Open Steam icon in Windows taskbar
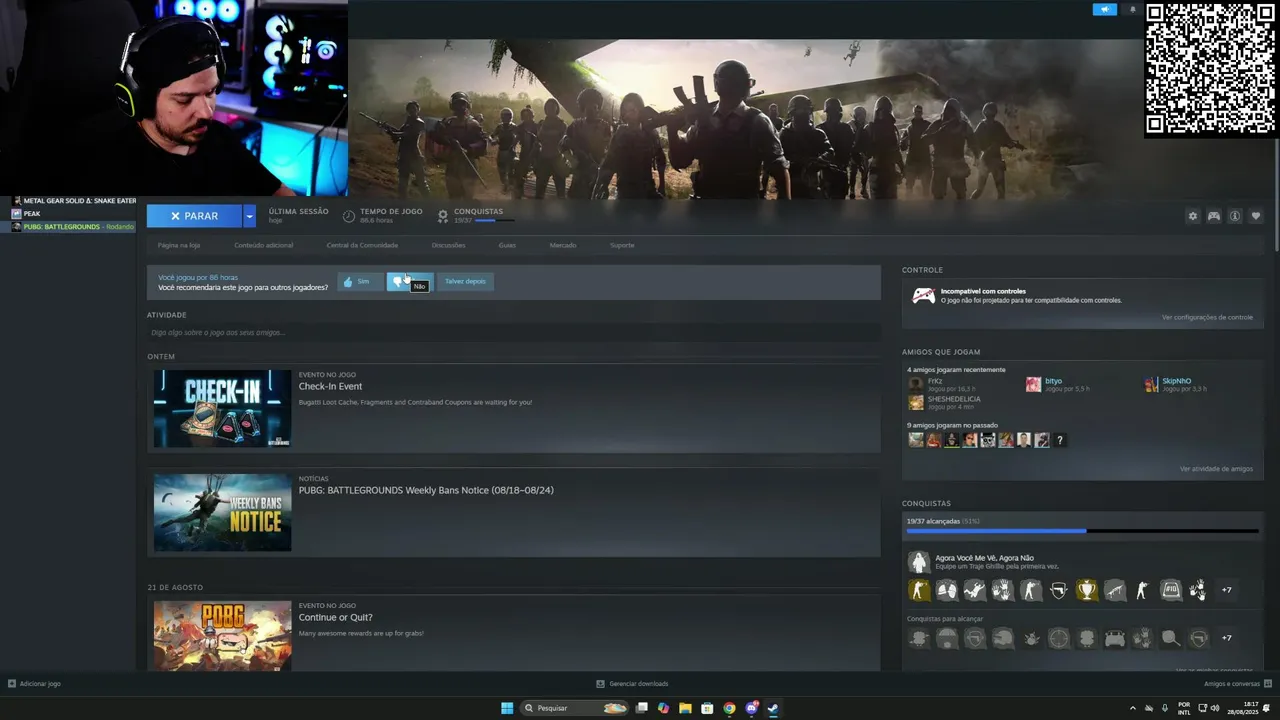Image resolution: width=1280 pixels, height=720 pixels. click(x=773, y=708)
